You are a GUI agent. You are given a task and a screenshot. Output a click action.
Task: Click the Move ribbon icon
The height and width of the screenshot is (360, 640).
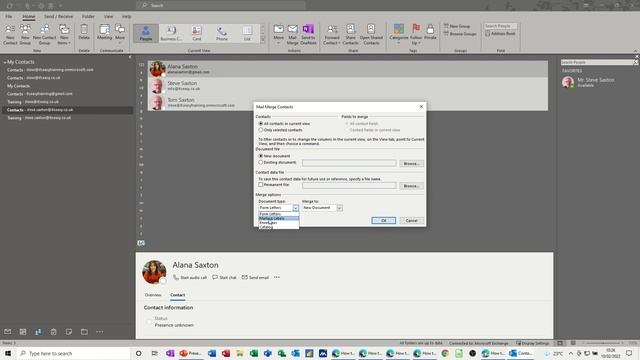(279, 34)
